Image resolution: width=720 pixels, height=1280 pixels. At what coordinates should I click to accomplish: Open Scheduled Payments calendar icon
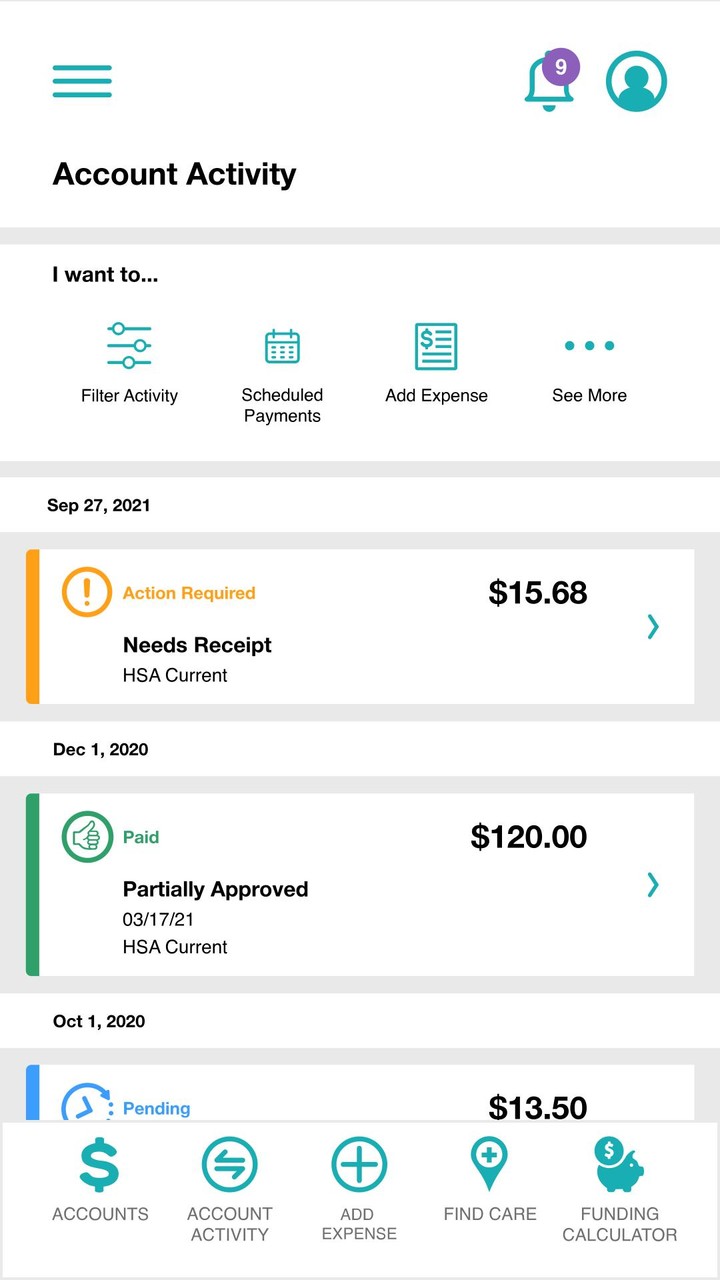[x=282, y=346]
